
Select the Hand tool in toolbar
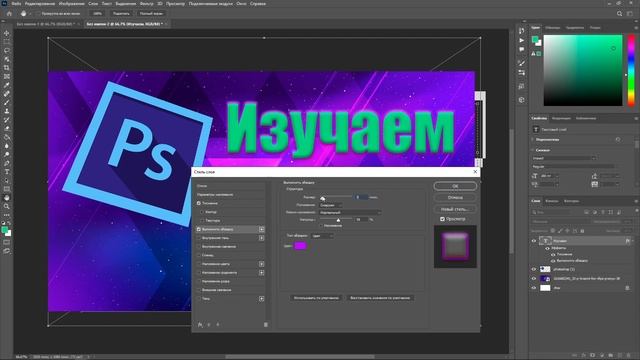[7, 198]
